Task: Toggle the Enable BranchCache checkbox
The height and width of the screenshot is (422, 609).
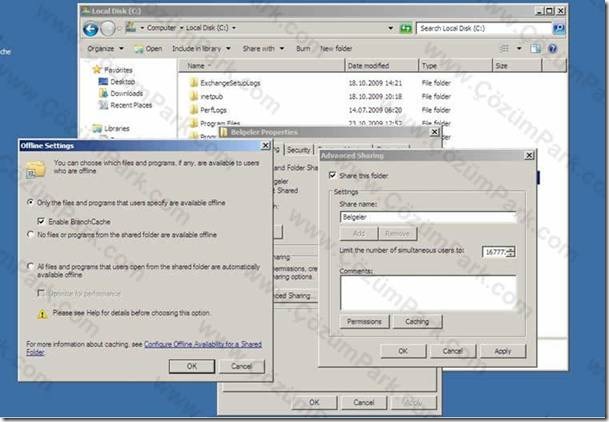Action: pos(41,221)
